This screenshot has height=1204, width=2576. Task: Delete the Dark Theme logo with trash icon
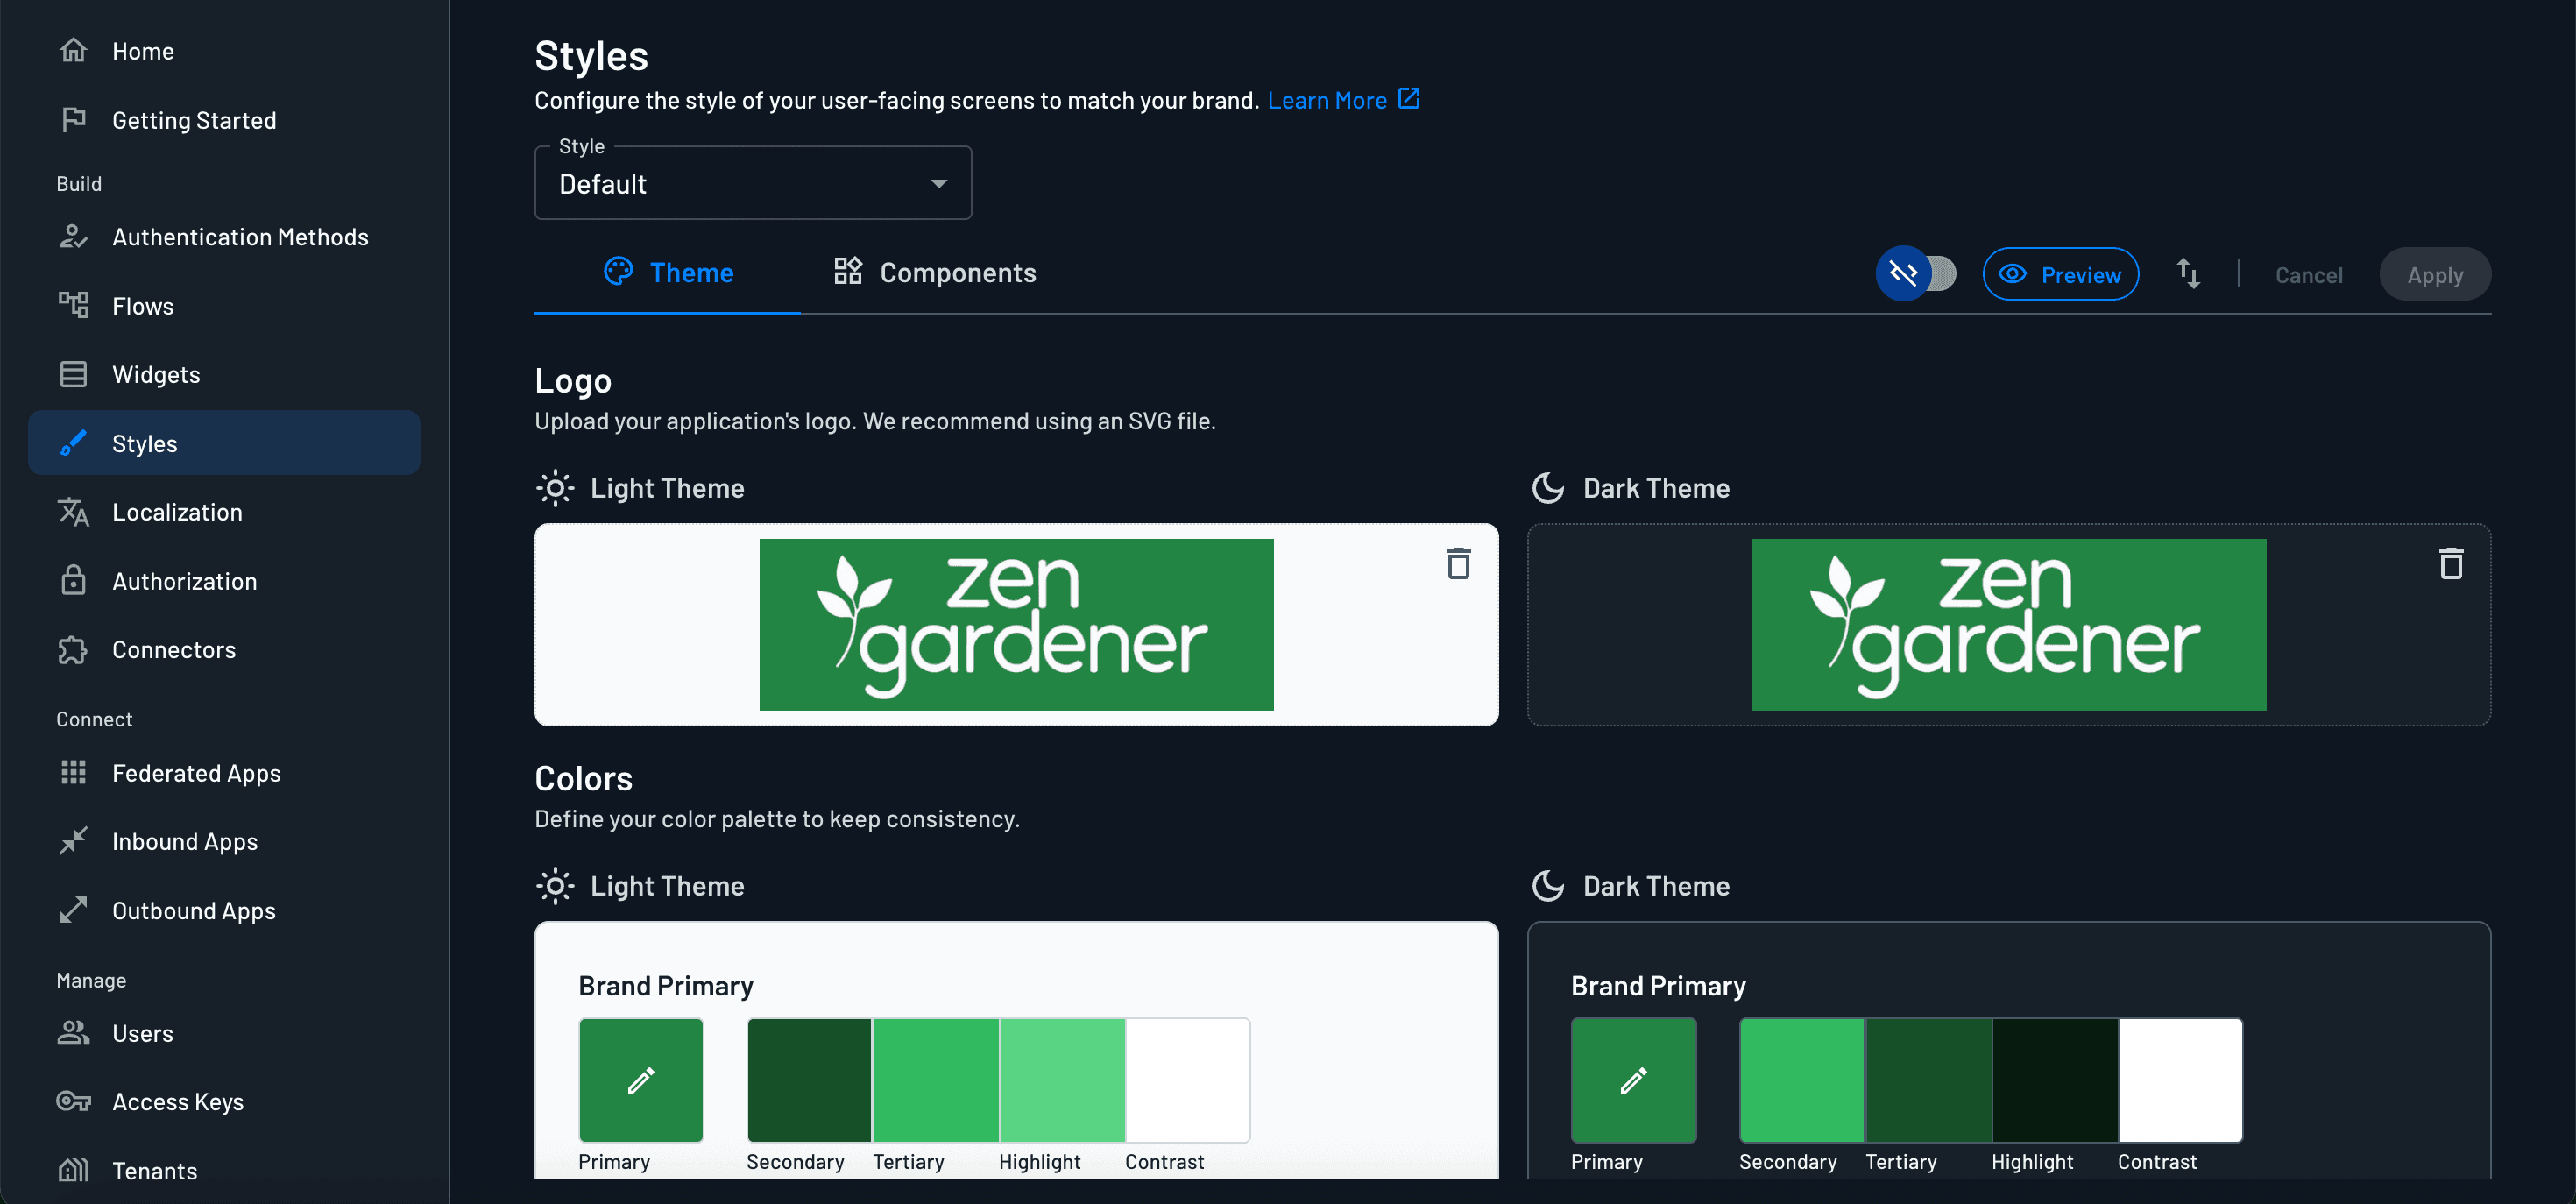point(2450,564)
